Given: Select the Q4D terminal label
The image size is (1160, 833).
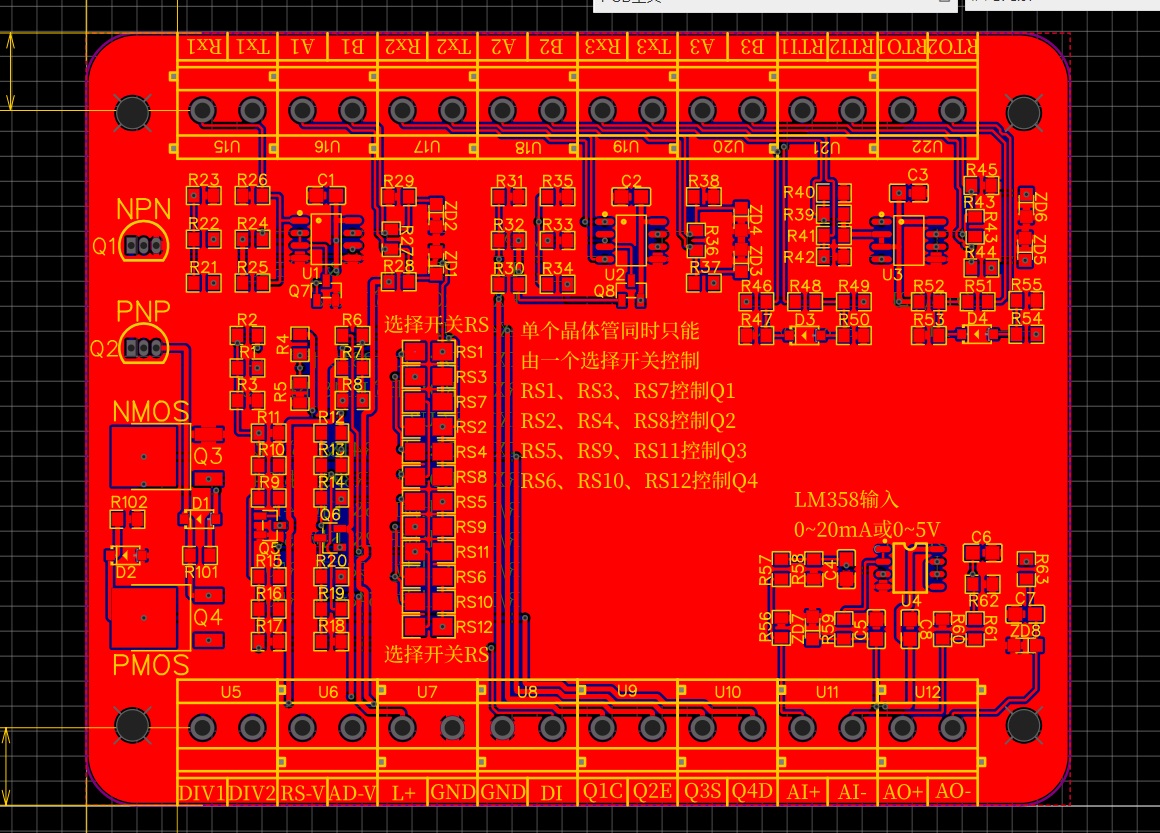Looking at the screenshot, I should (752, 792).
